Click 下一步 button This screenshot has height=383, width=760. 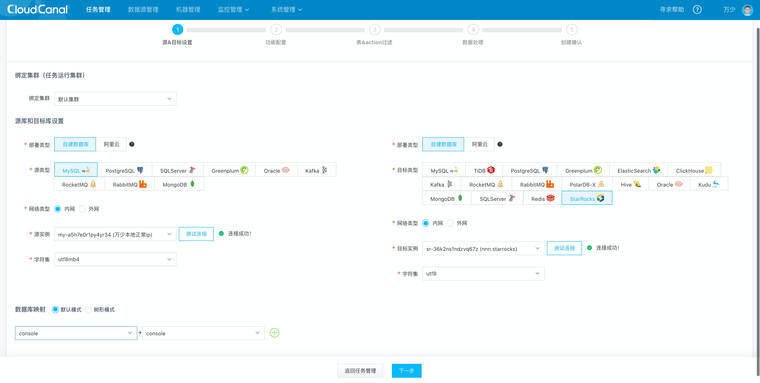click(407, 370)
